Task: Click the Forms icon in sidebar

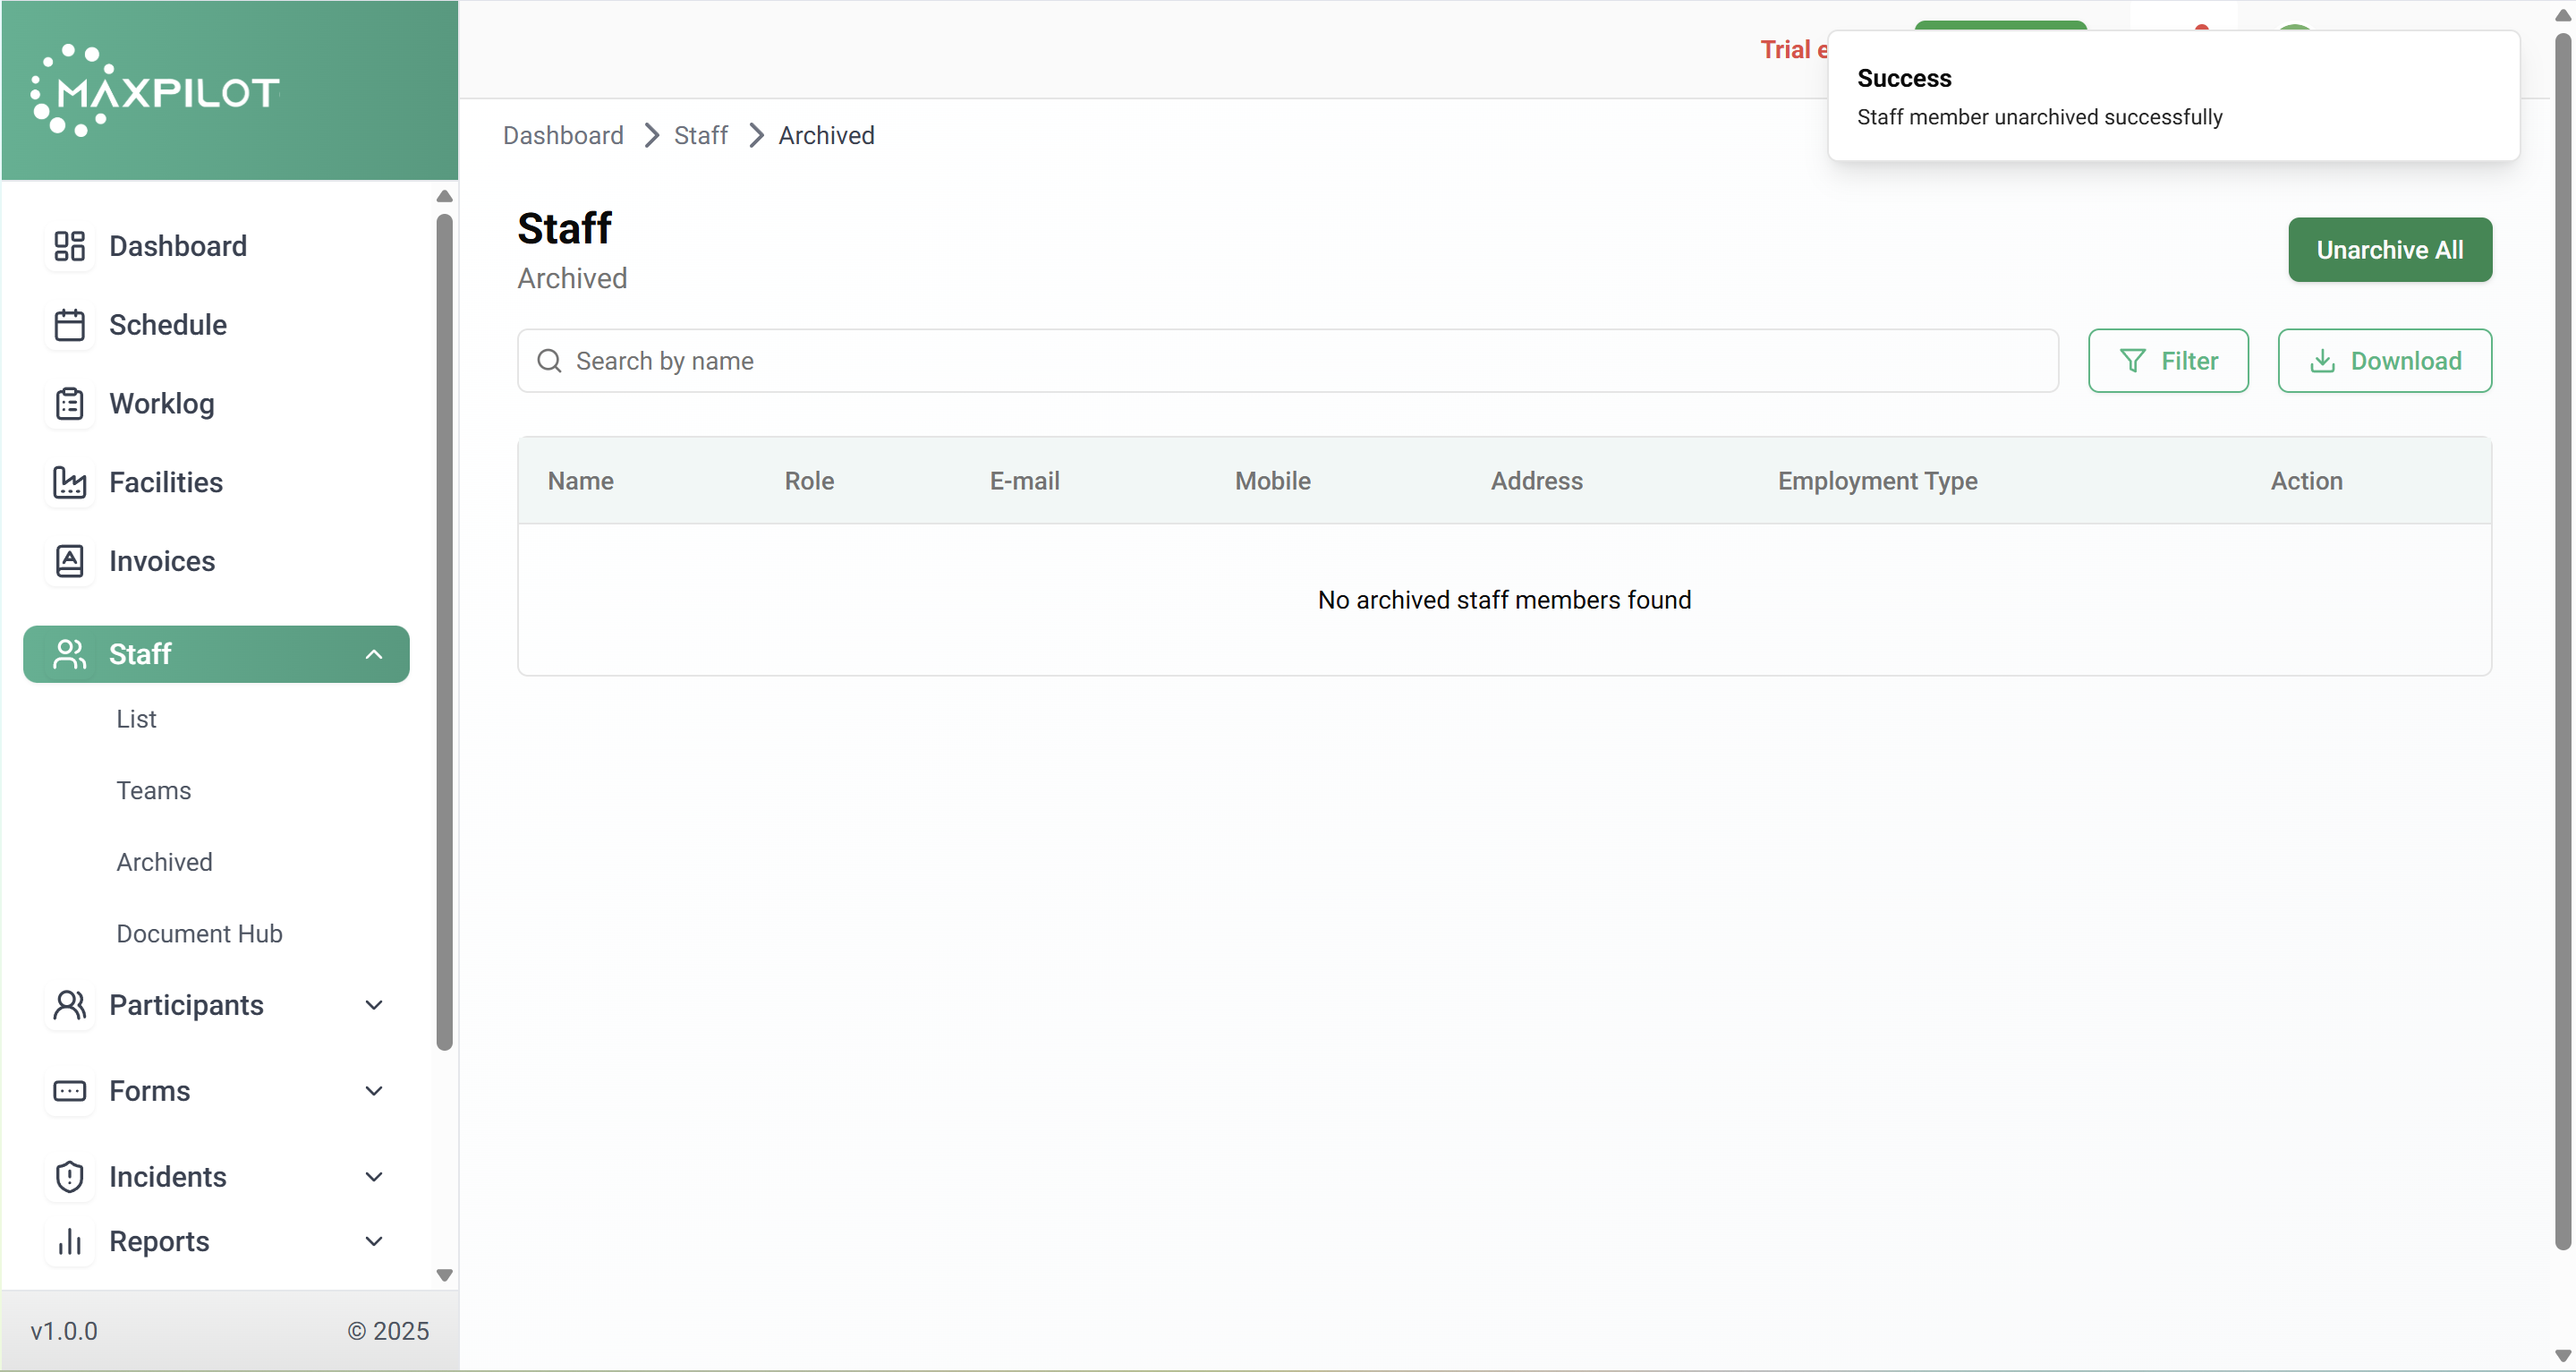Action: [69, 1091]
